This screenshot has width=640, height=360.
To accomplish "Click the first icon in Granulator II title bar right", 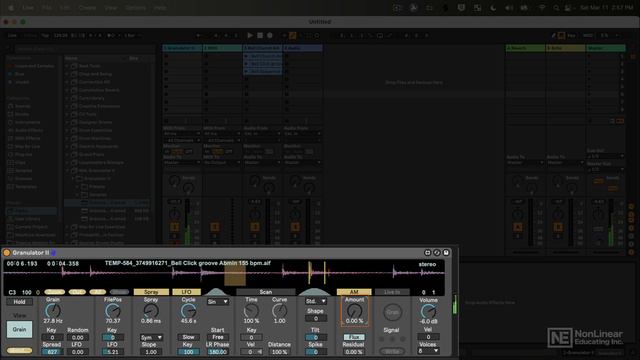I will (427, 253).
